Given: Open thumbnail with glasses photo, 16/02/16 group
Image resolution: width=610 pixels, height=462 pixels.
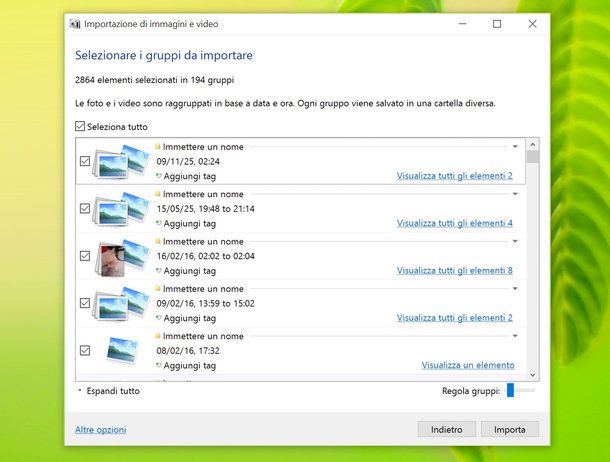Looking at the screenshot, I should (121, 256).
